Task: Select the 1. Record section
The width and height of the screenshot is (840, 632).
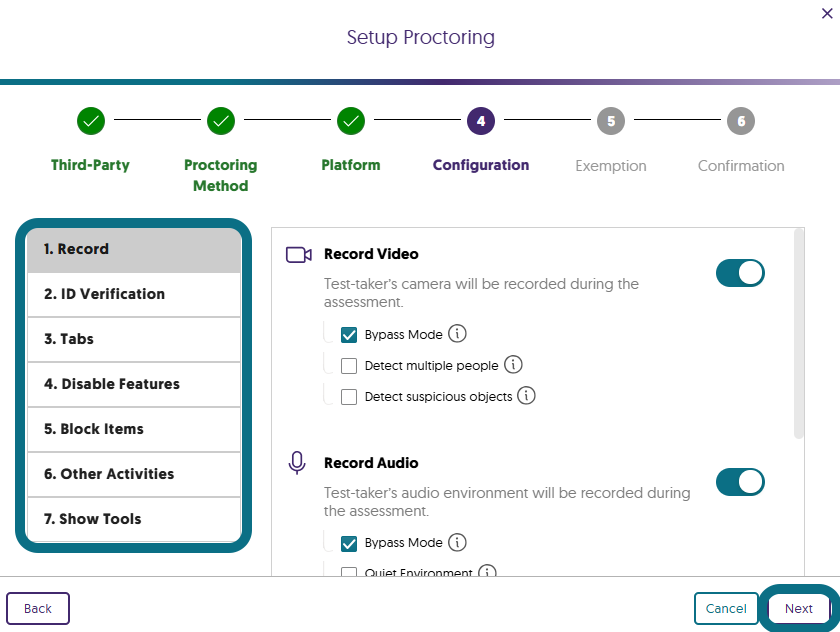Action: click(x=134, y=250)
